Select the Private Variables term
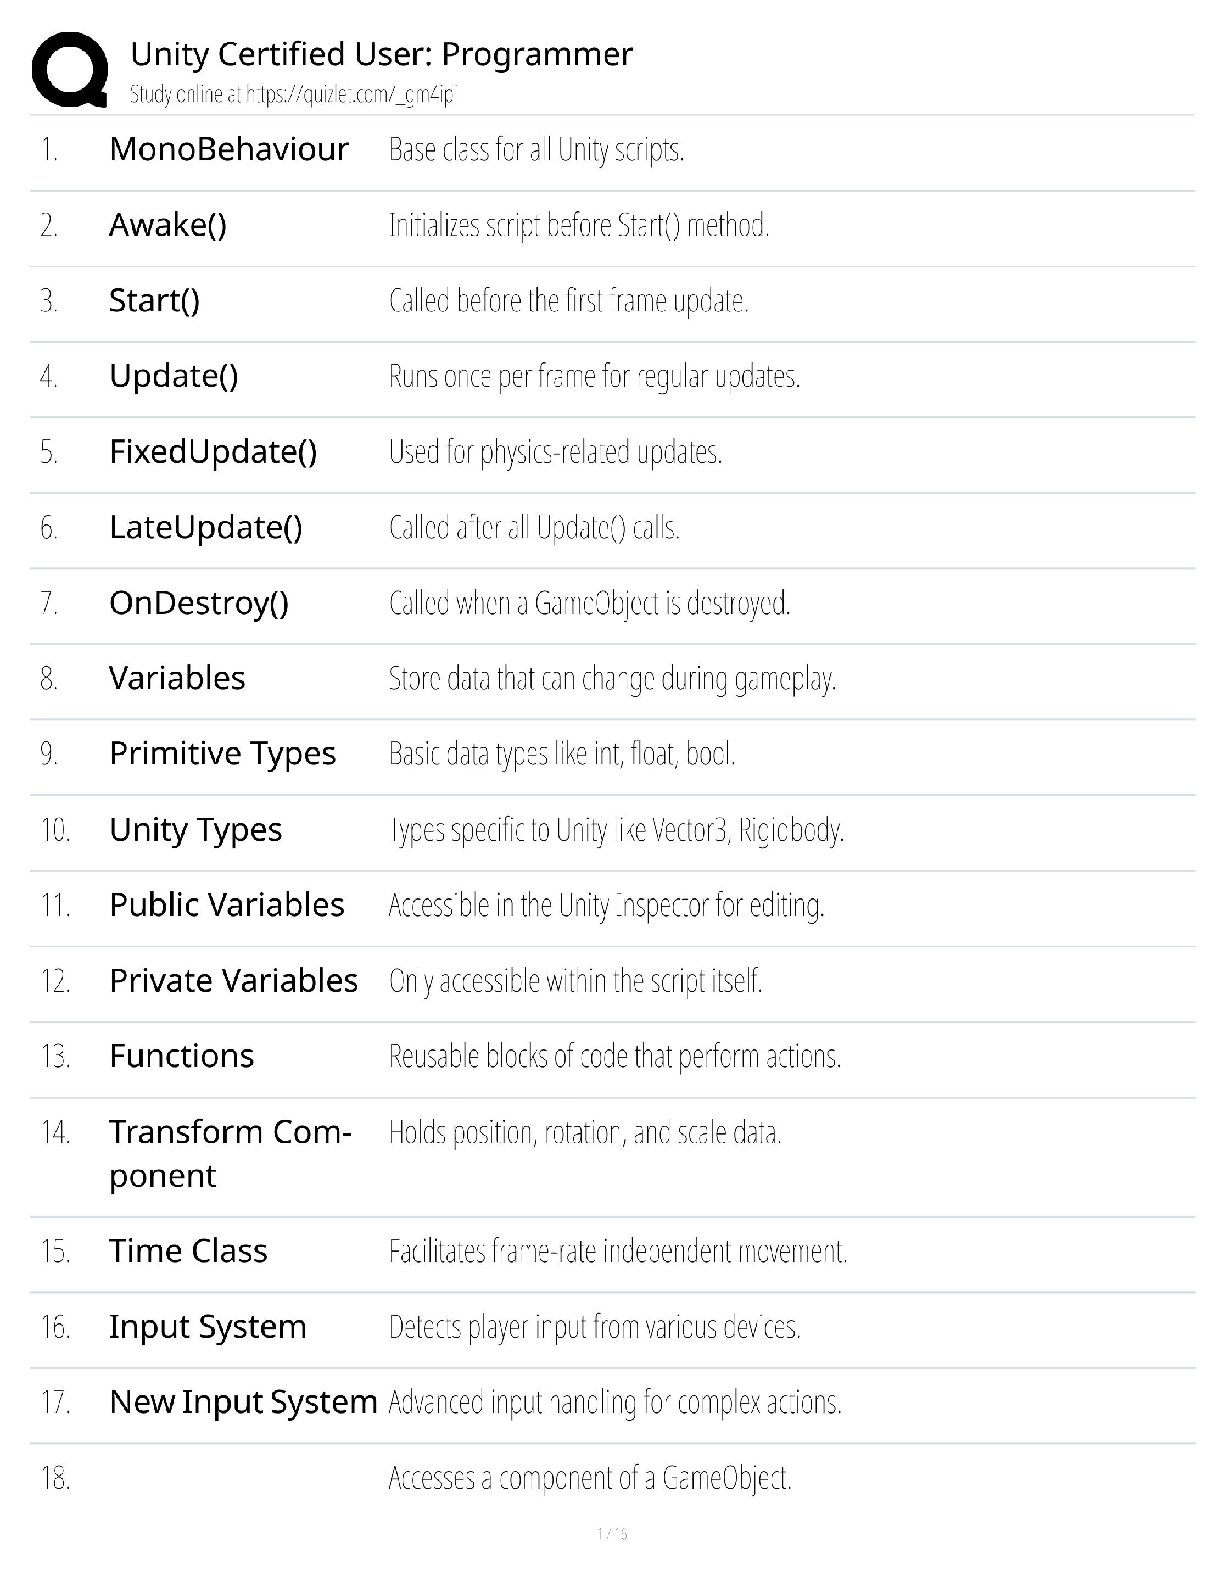The image size is (1224, 1584). pos(233,981)
